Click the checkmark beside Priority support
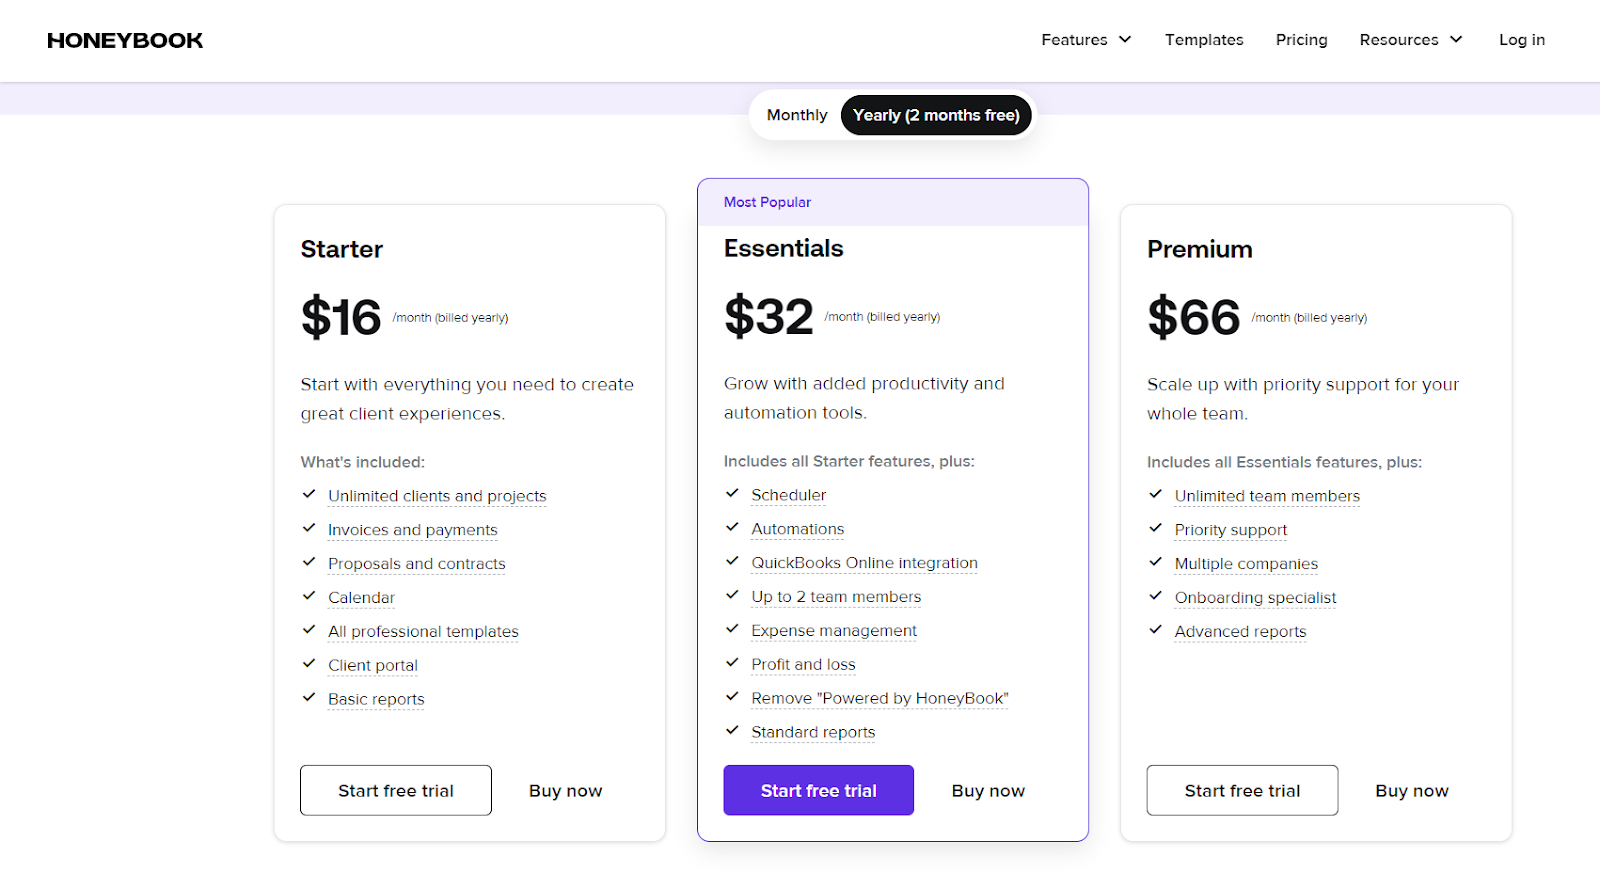Viewport: 1600px width, 873px height. tap(1155, 528)
